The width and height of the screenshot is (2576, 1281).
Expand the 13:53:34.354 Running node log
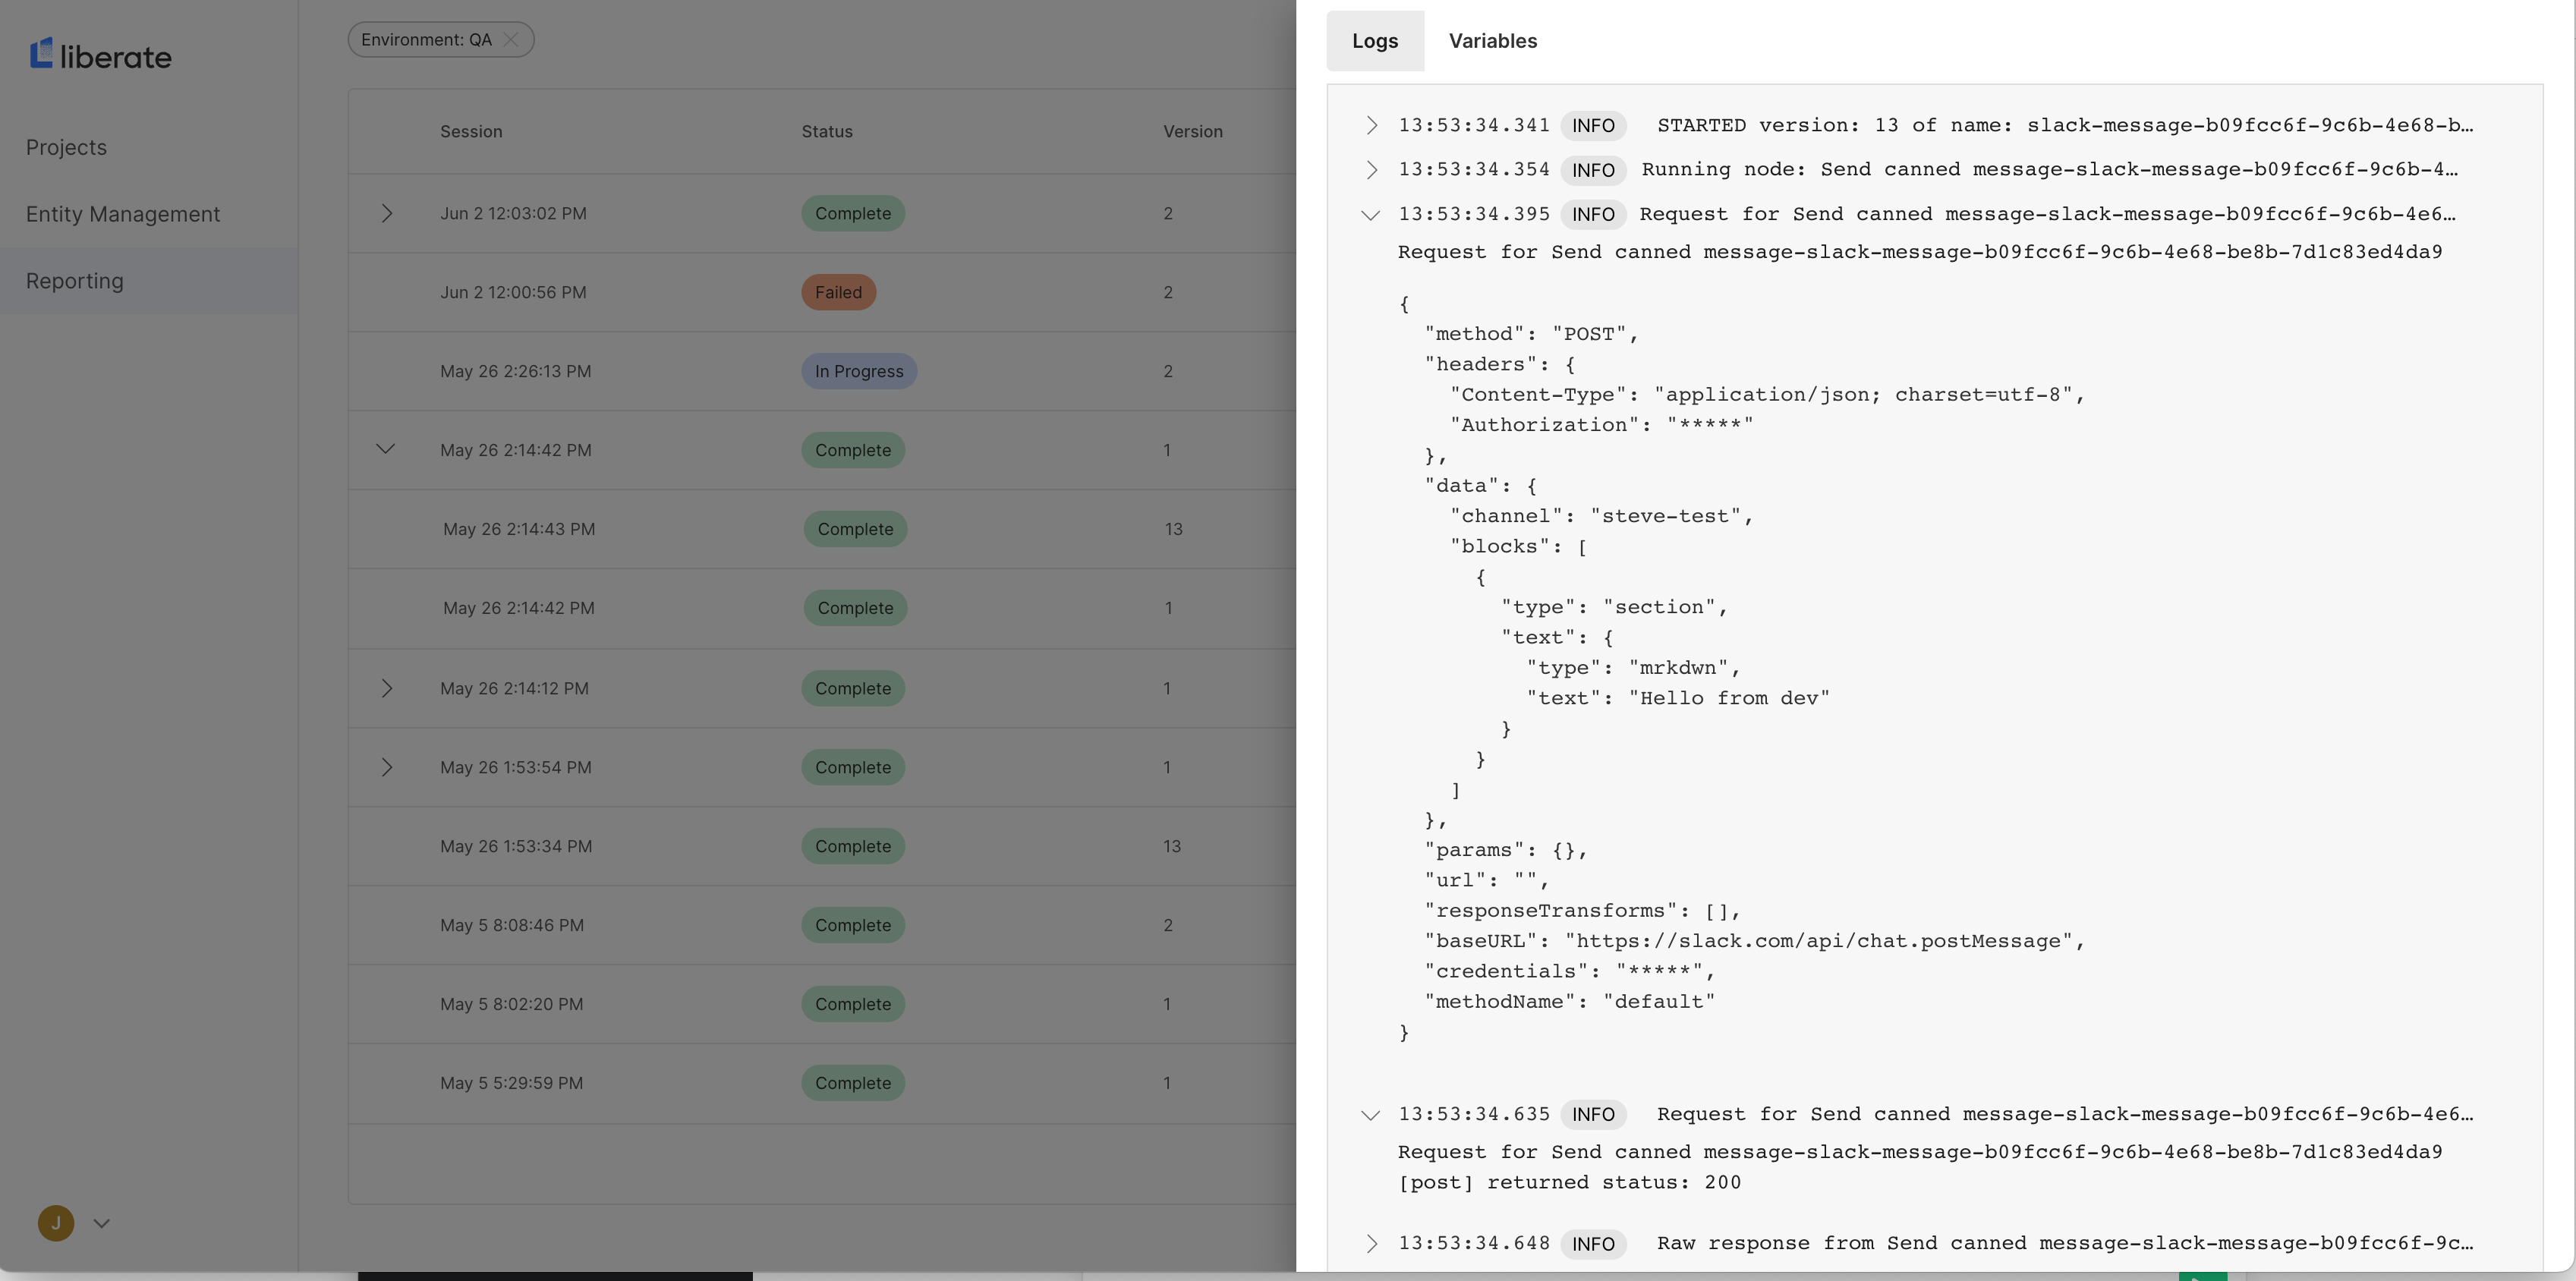1371,169
